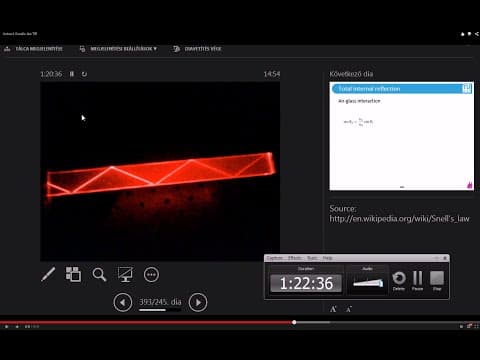Image resolution: width=480 pixels, height=360 pixels.
Task: Click the display settings monitor icon
Action: [82, 49]
